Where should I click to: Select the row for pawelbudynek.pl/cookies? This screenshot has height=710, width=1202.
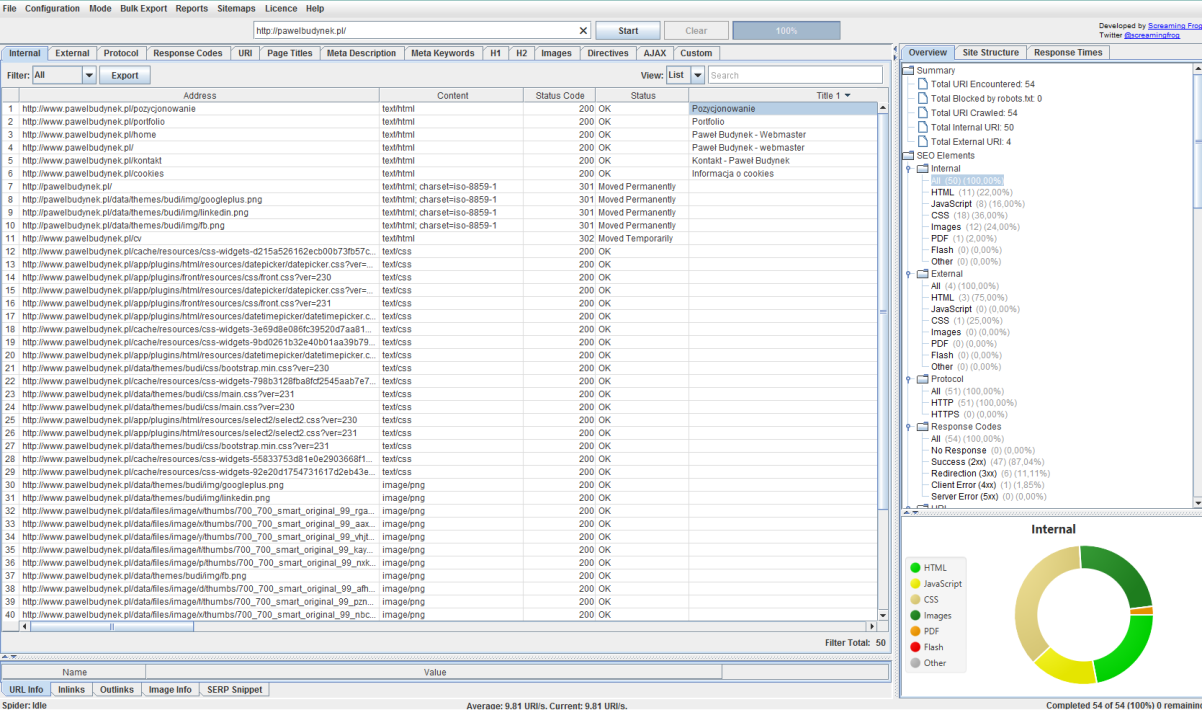coord(440,173)
